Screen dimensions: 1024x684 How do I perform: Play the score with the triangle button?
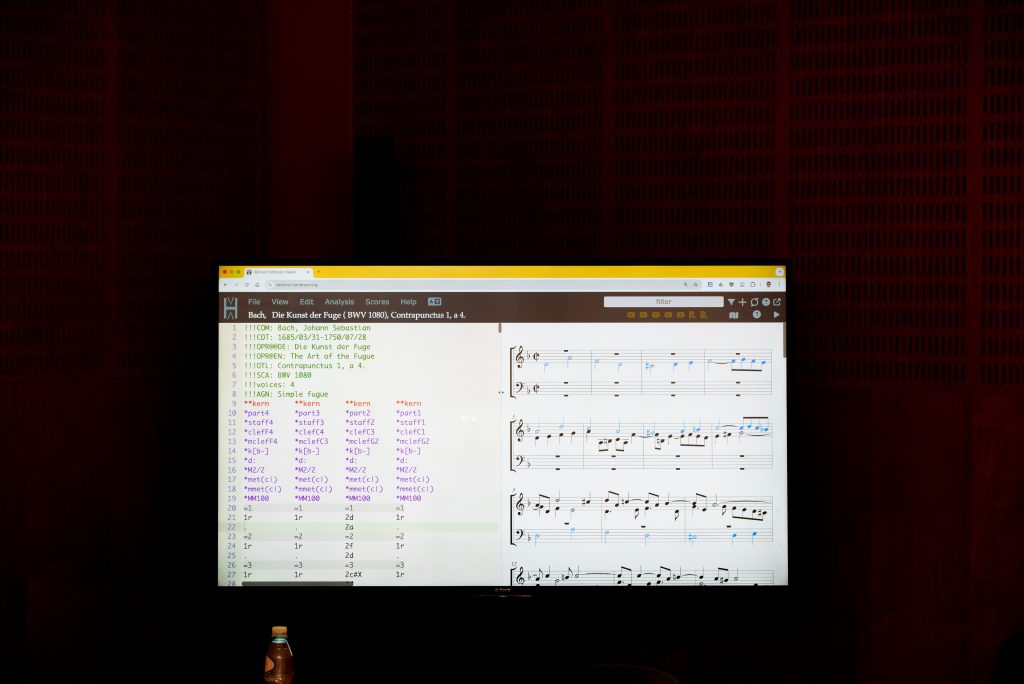pyautogui.click(x=776, y=315)
